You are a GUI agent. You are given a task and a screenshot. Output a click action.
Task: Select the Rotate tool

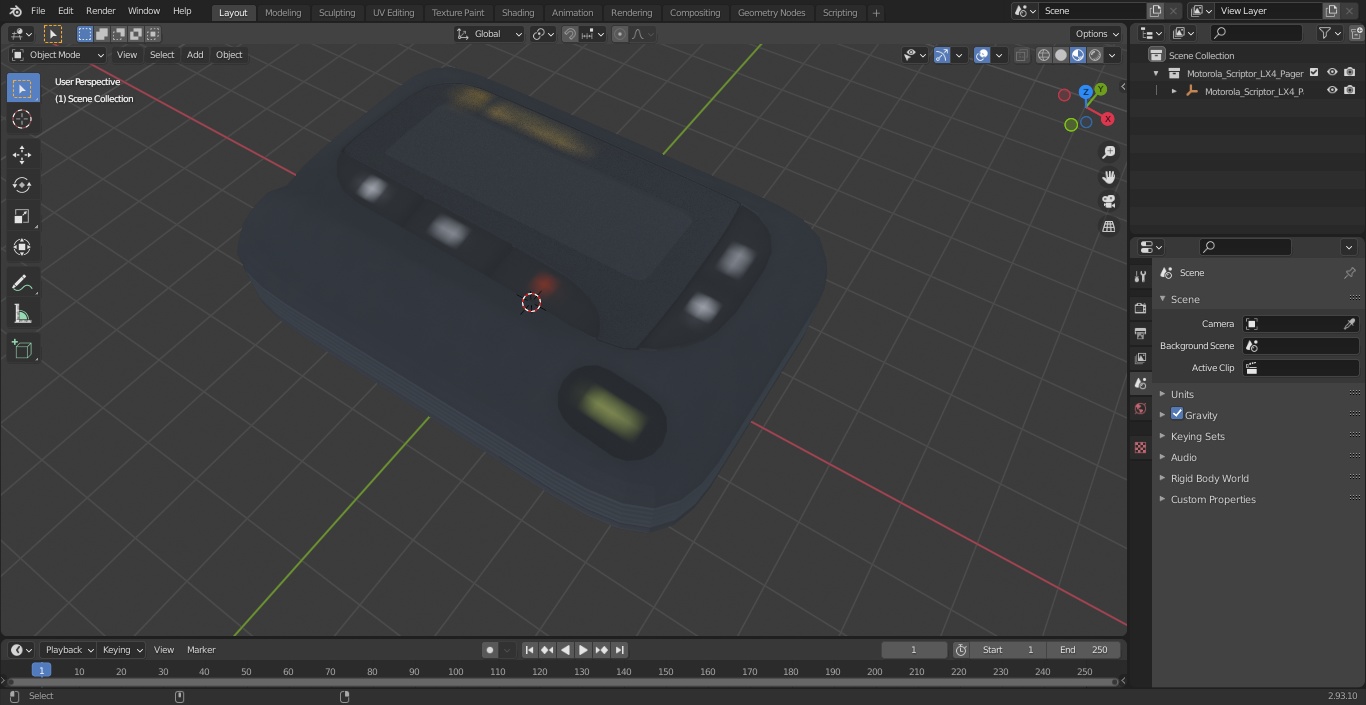click(22, 185)
